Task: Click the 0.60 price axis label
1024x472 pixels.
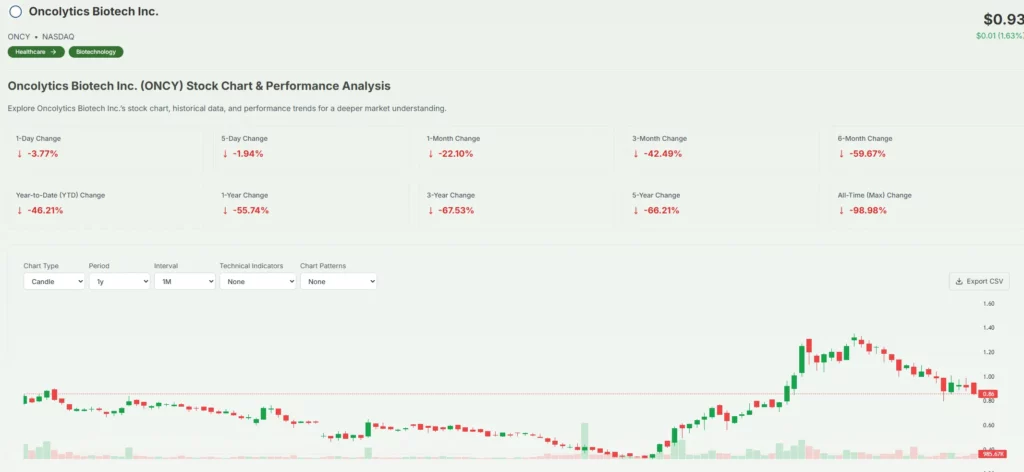Action: (x=988, y=426)
